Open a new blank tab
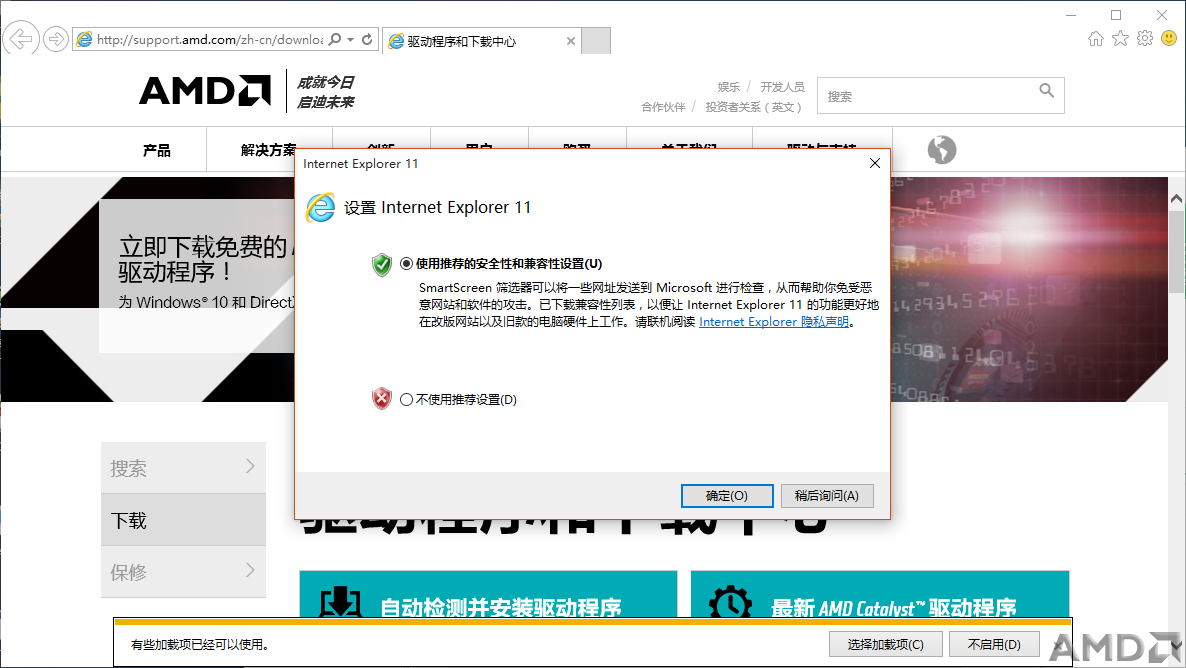The image size is (1186, 668). point(596,41)
